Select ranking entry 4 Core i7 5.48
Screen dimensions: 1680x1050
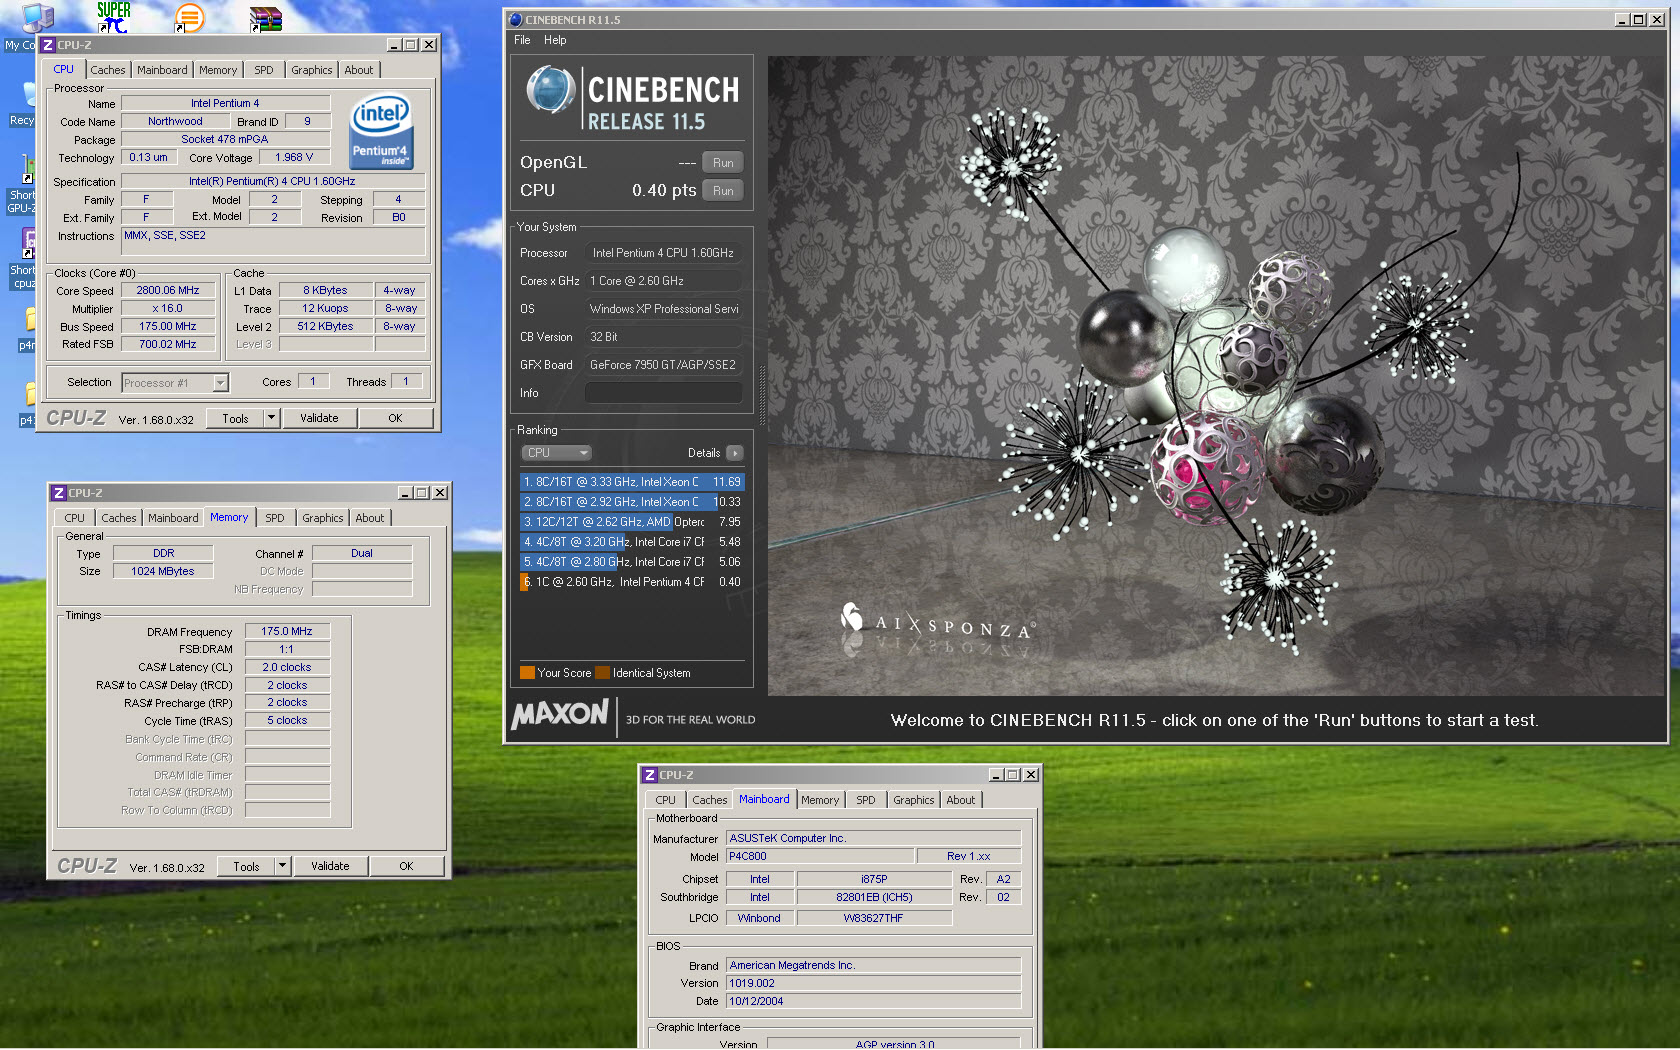(x=632, y=542)
